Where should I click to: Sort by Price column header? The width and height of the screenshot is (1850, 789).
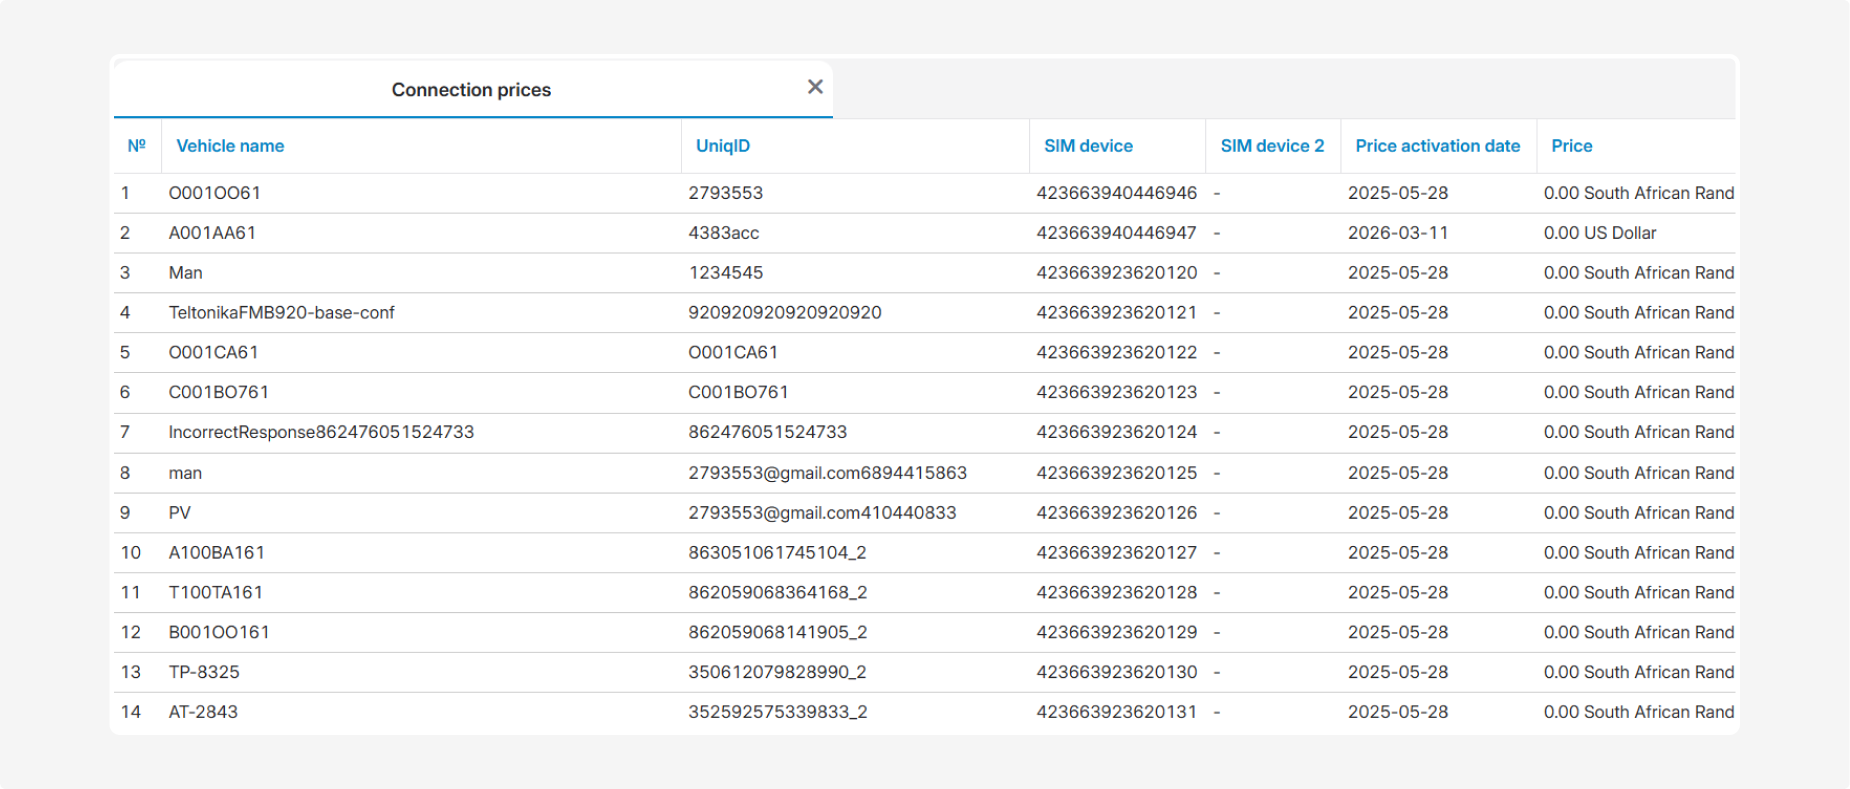[x=1571, y=146]
